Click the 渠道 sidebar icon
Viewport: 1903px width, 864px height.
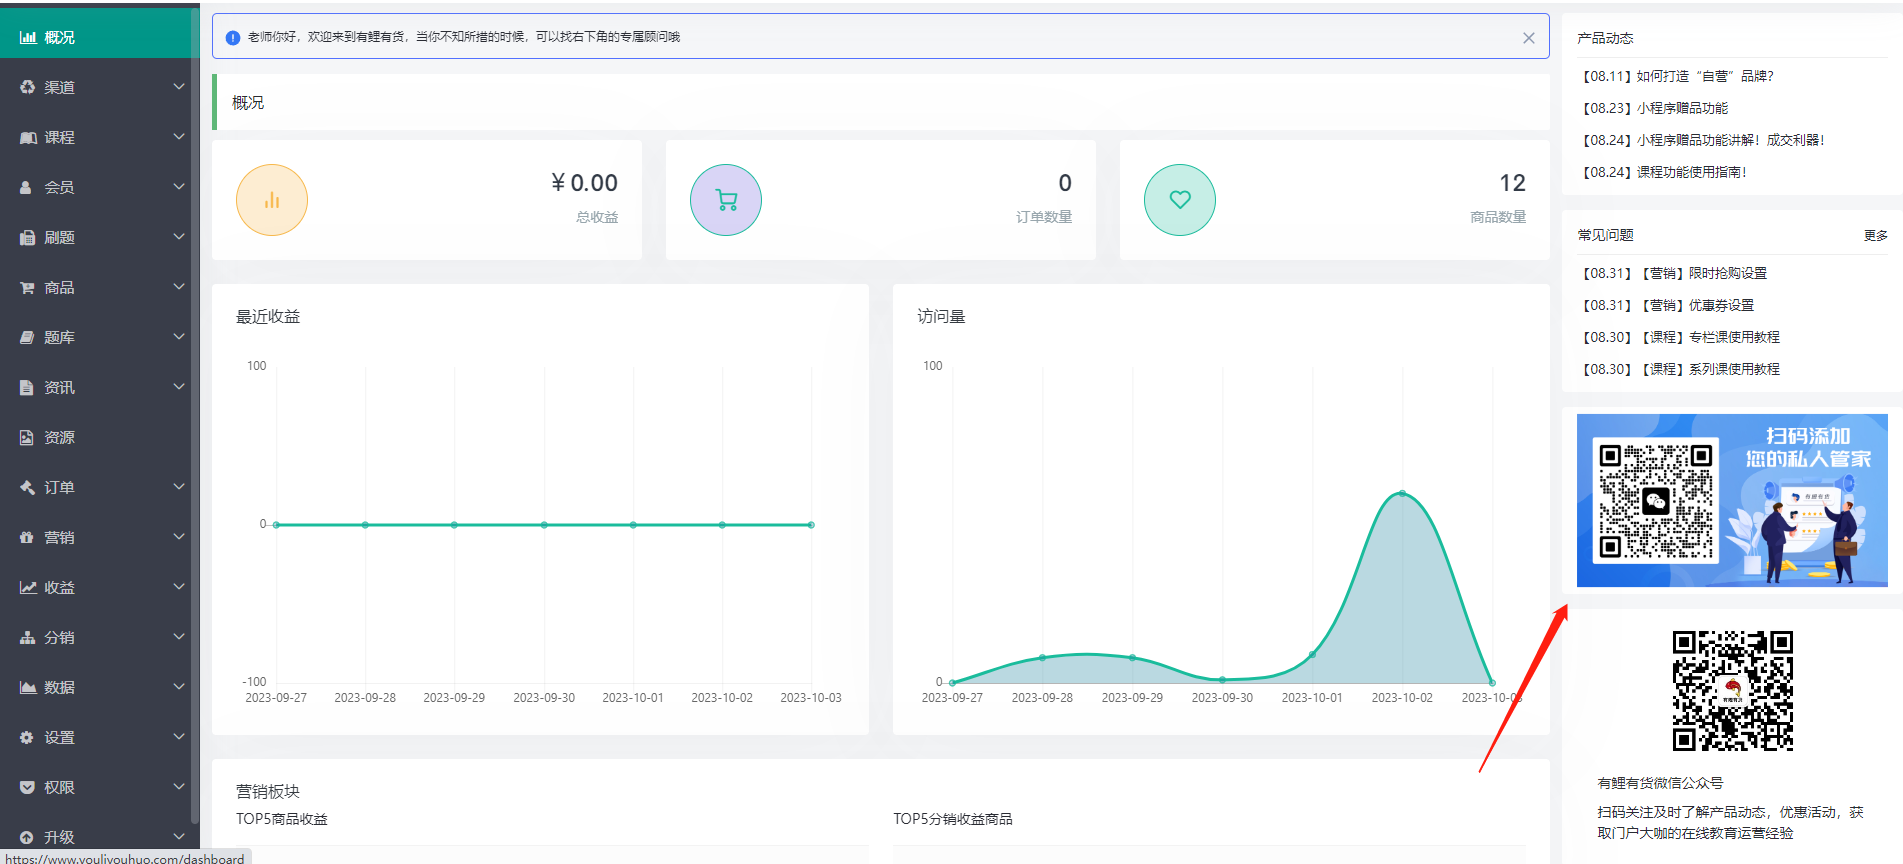coord(27,87)
